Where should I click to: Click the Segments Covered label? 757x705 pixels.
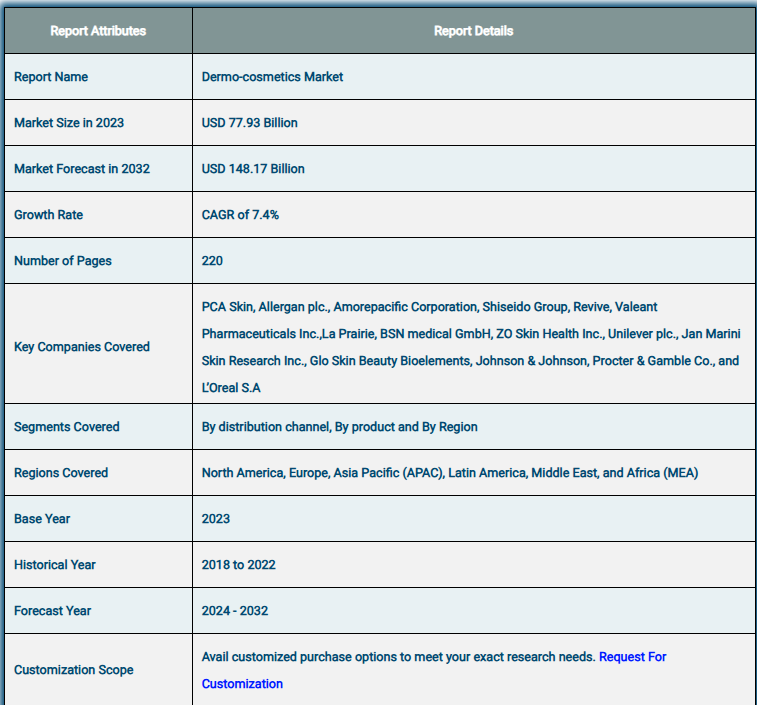point(67,427)
